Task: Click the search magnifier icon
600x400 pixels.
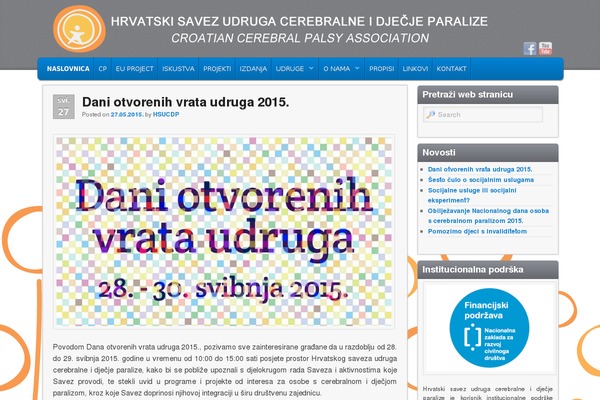Action: pyautogui.click(x=431, y=114)
